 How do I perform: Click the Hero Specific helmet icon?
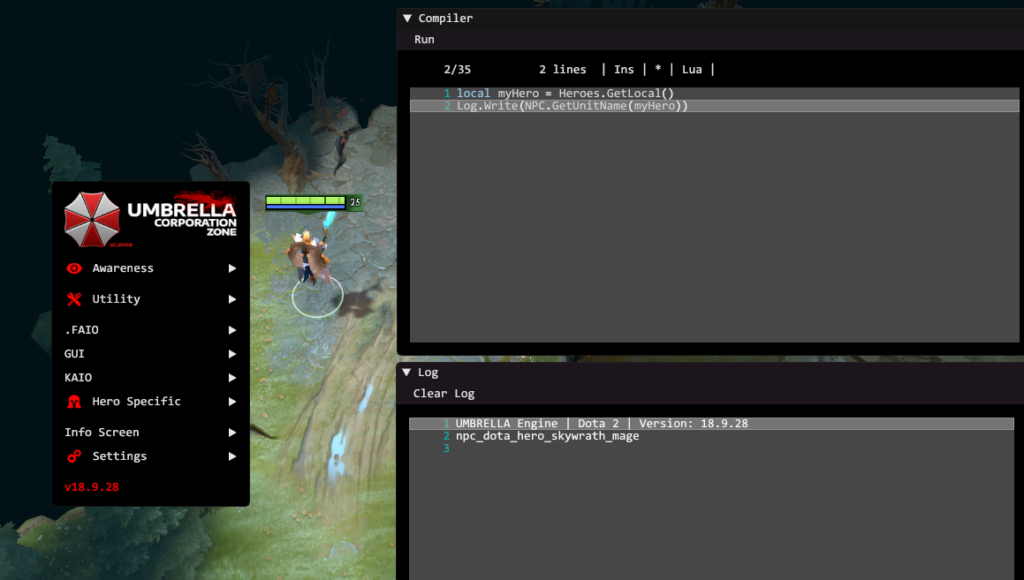coord(73,402)
